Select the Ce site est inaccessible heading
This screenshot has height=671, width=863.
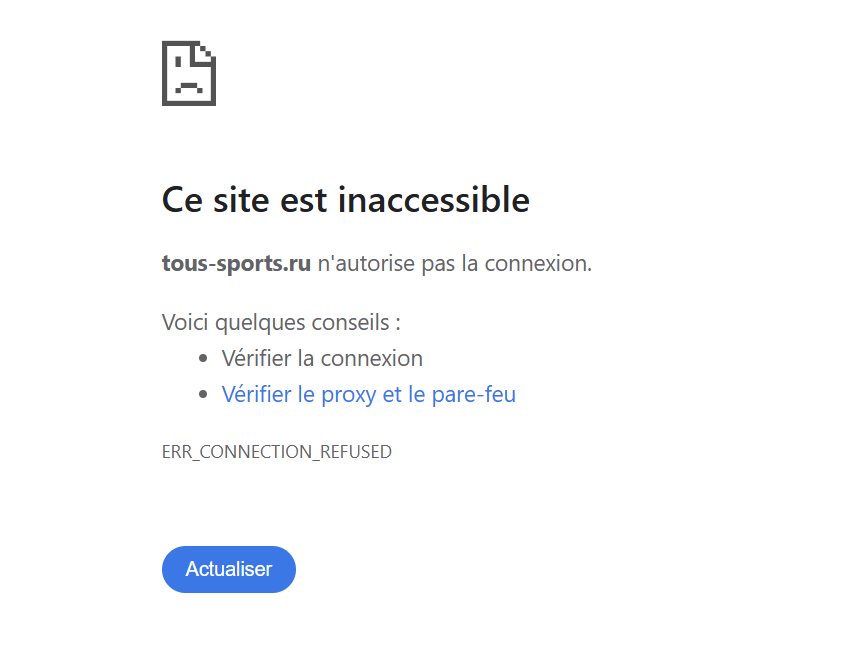pyautogui.click(x=346, y=199)
